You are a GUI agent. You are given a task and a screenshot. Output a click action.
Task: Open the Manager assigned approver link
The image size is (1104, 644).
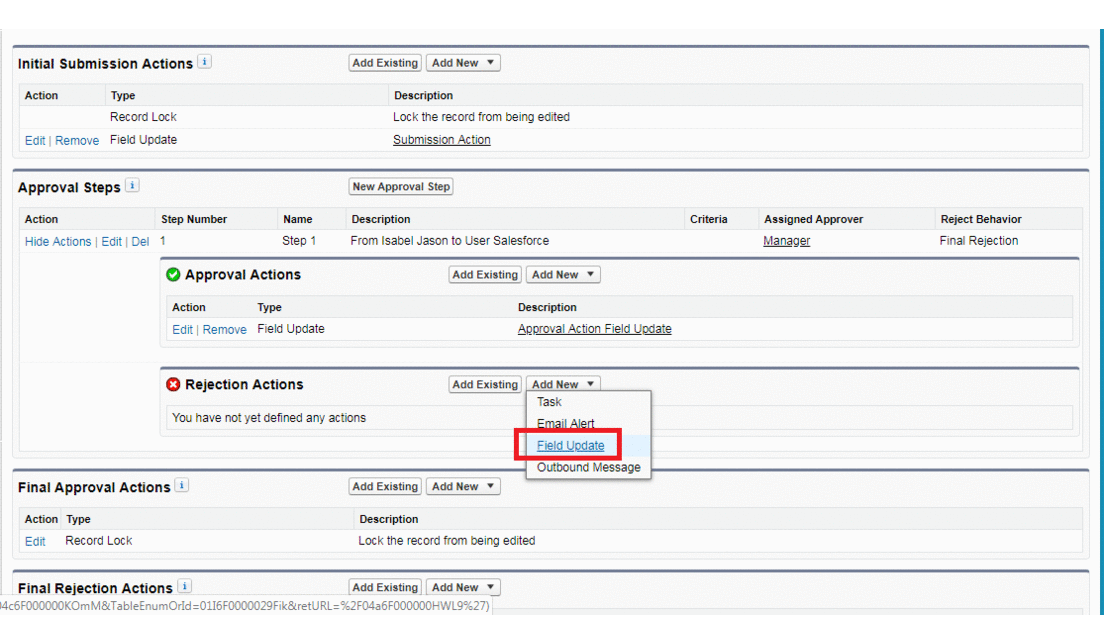click(x=786, y=241)
